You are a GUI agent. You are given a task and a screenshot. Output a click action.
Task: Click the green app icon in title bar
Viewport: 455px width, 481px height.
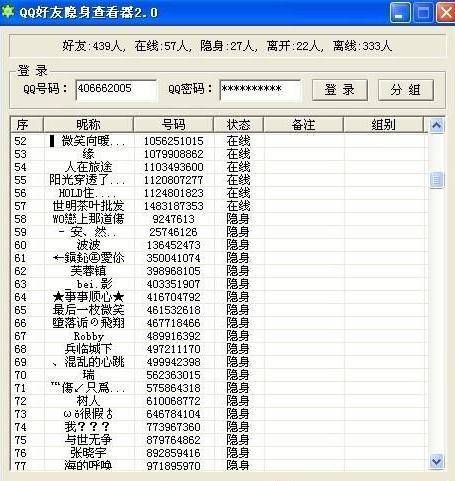click(x=8, y=12)
